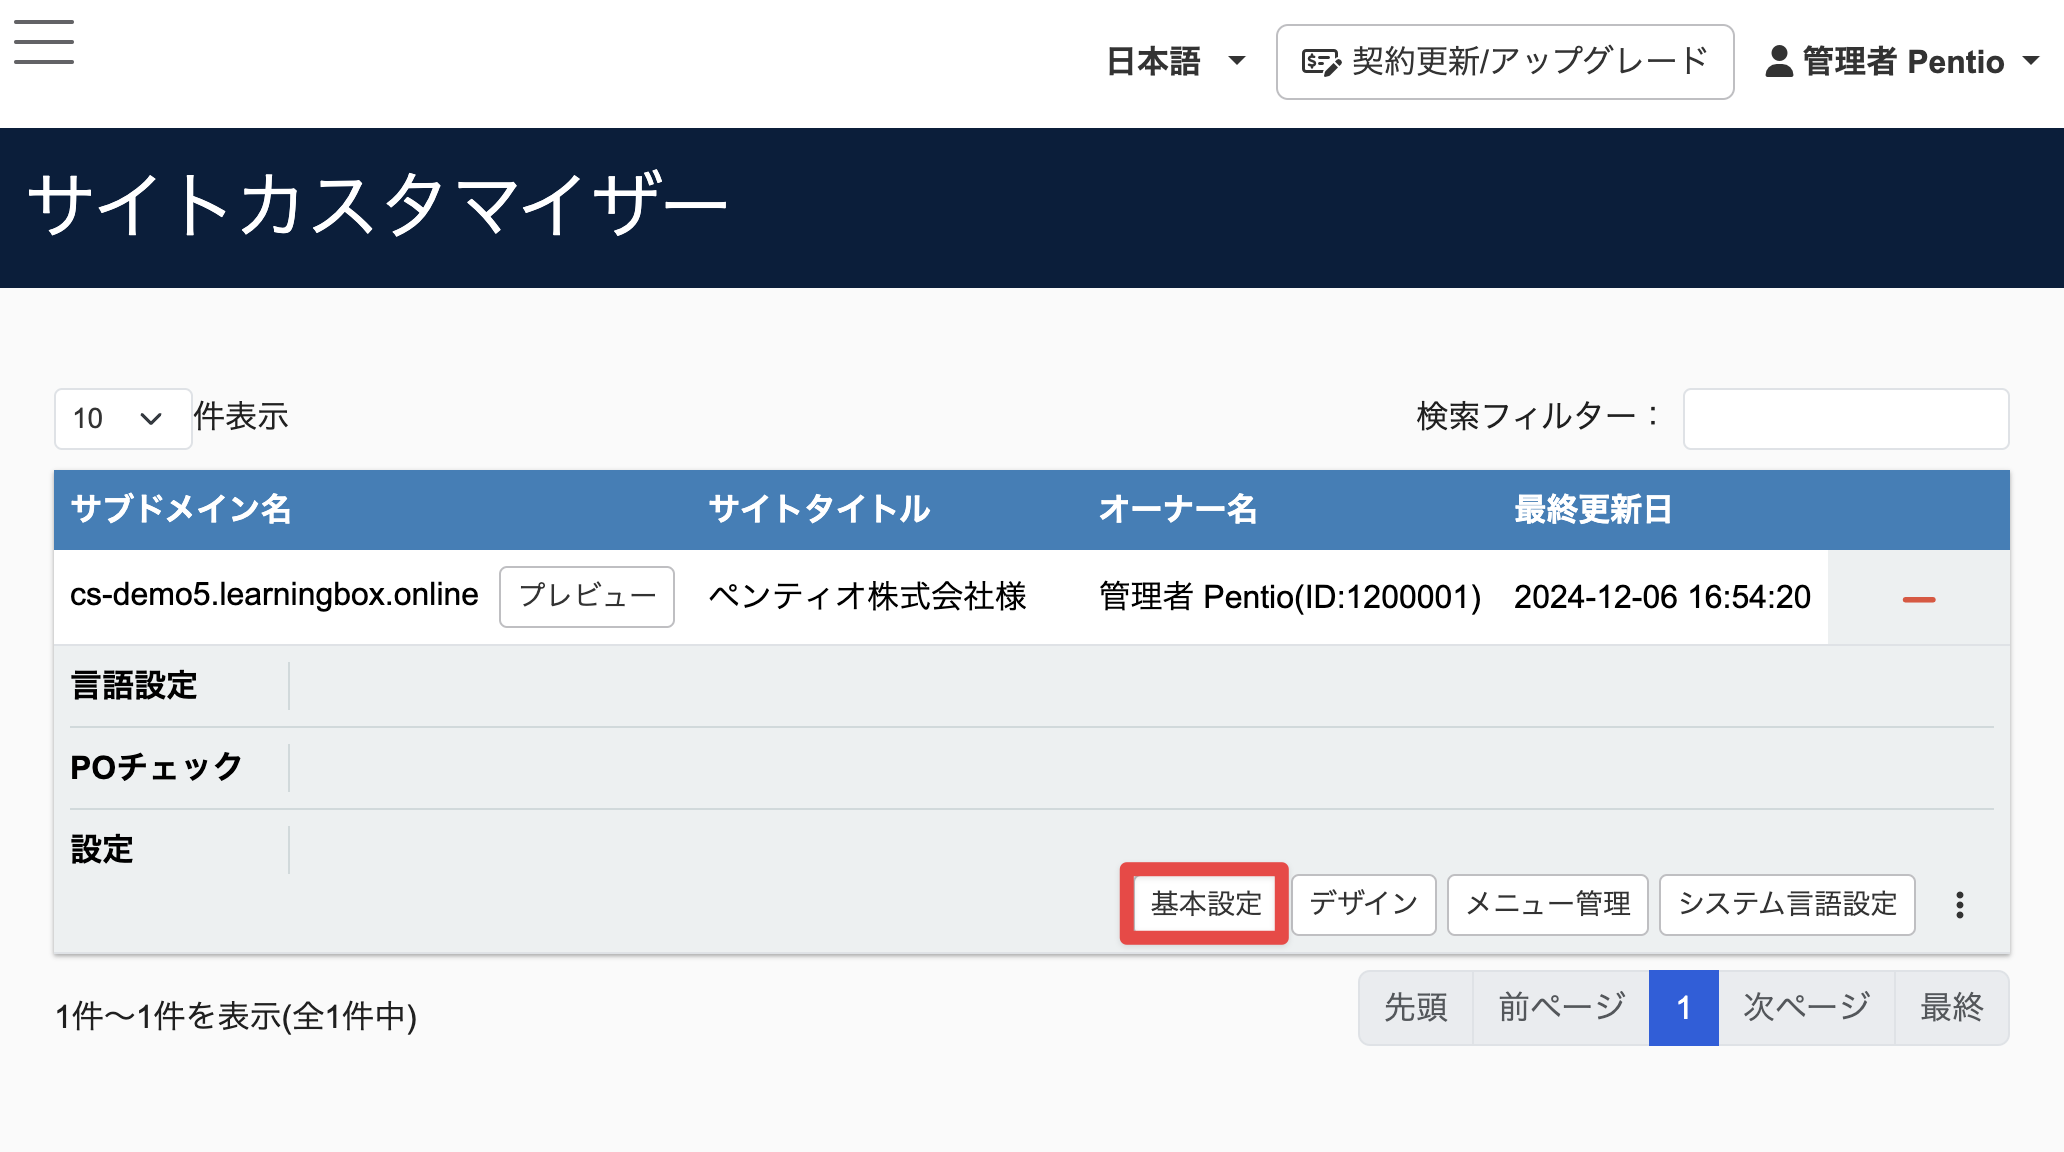Open the three-dot more options menu

[1960, 905]
